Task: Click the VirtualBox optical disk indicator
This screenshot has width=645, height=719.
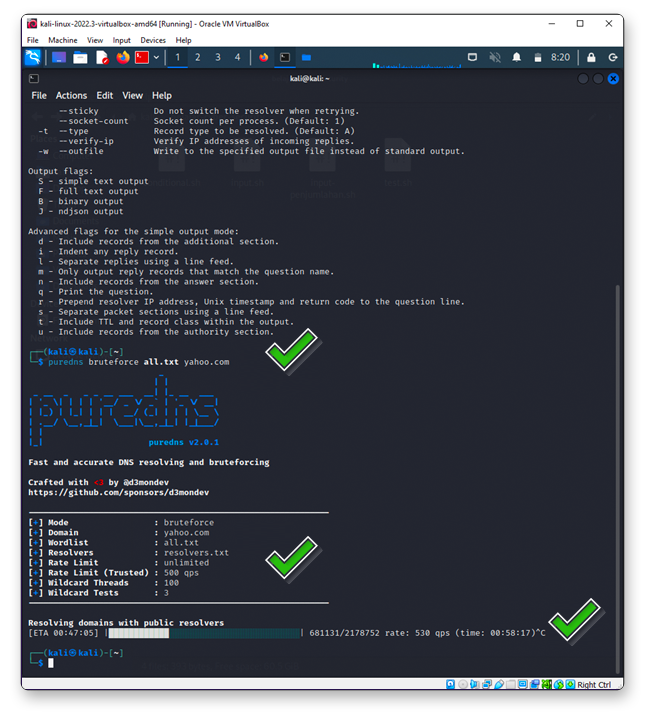Action: tap(463, 685)
